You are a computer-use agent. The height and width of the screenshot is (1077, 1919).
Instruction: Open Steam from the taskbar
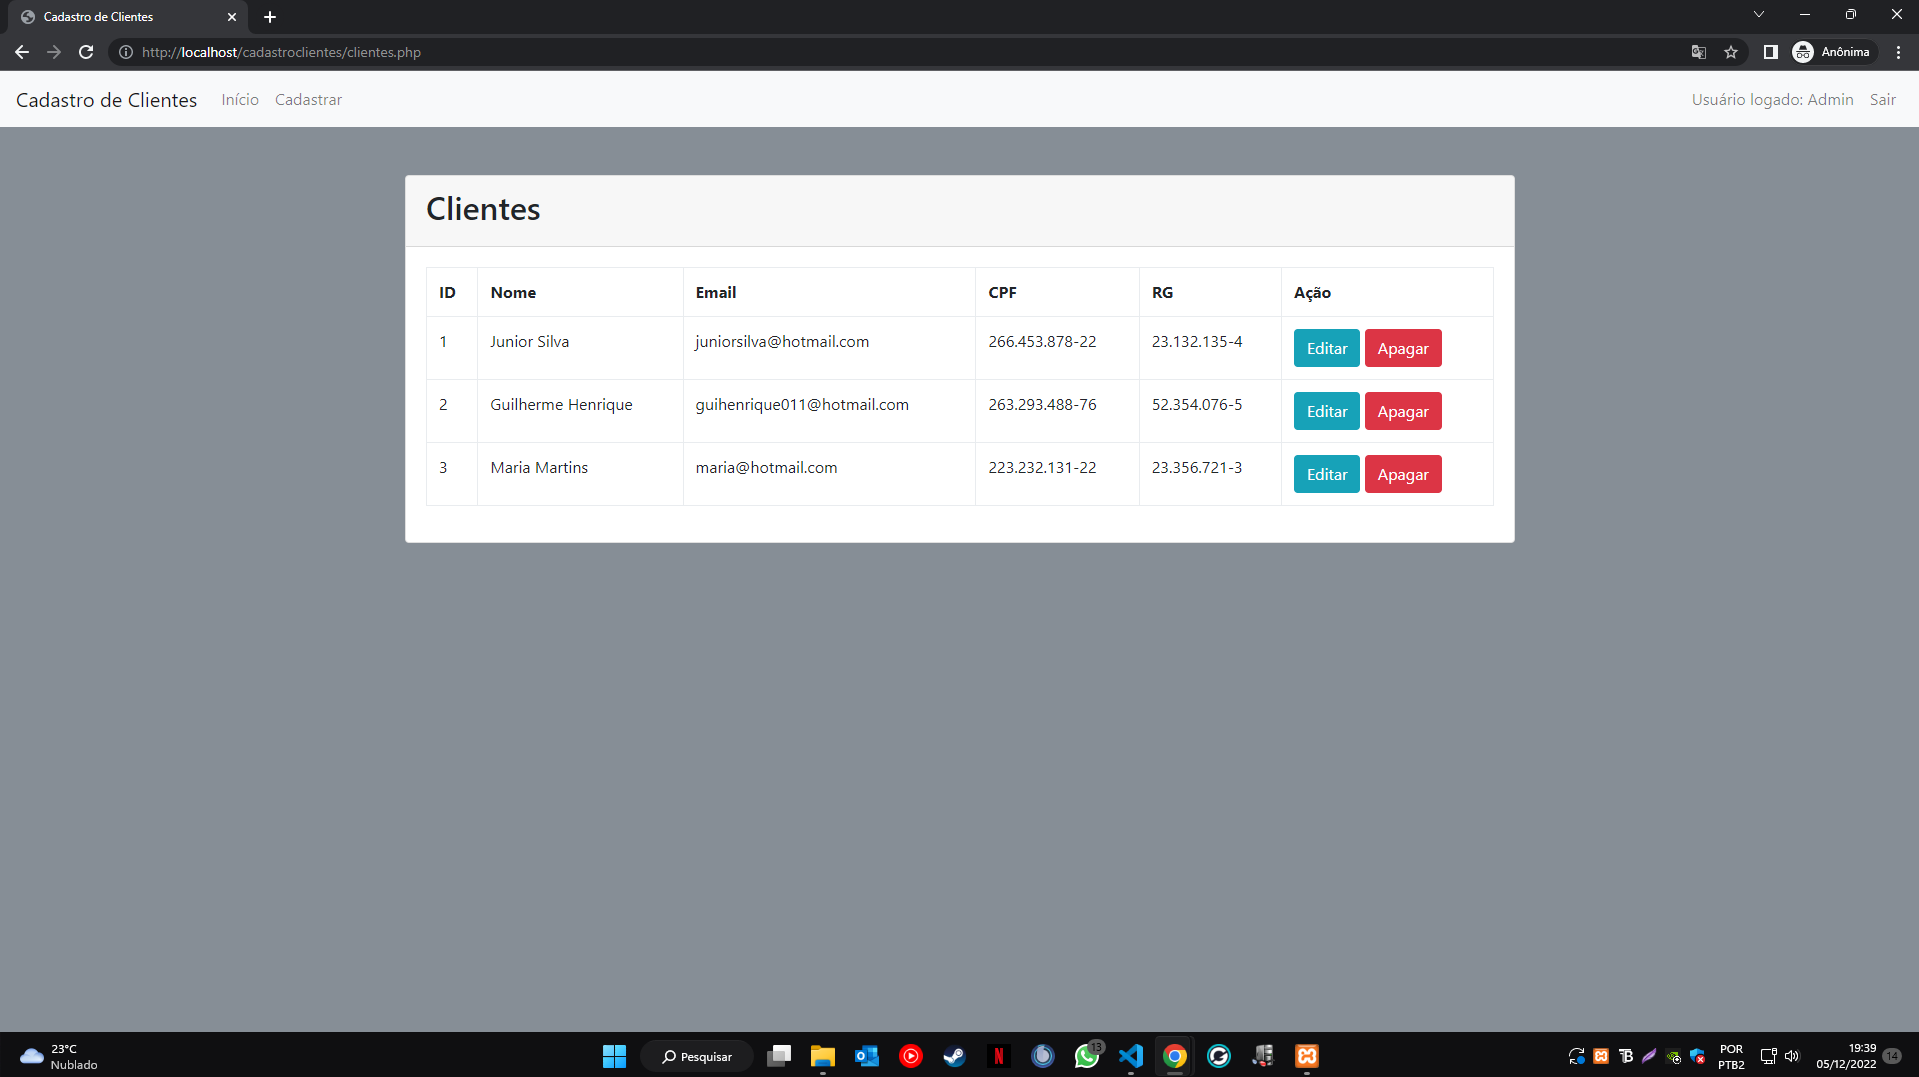click(x=955, y=1056)
